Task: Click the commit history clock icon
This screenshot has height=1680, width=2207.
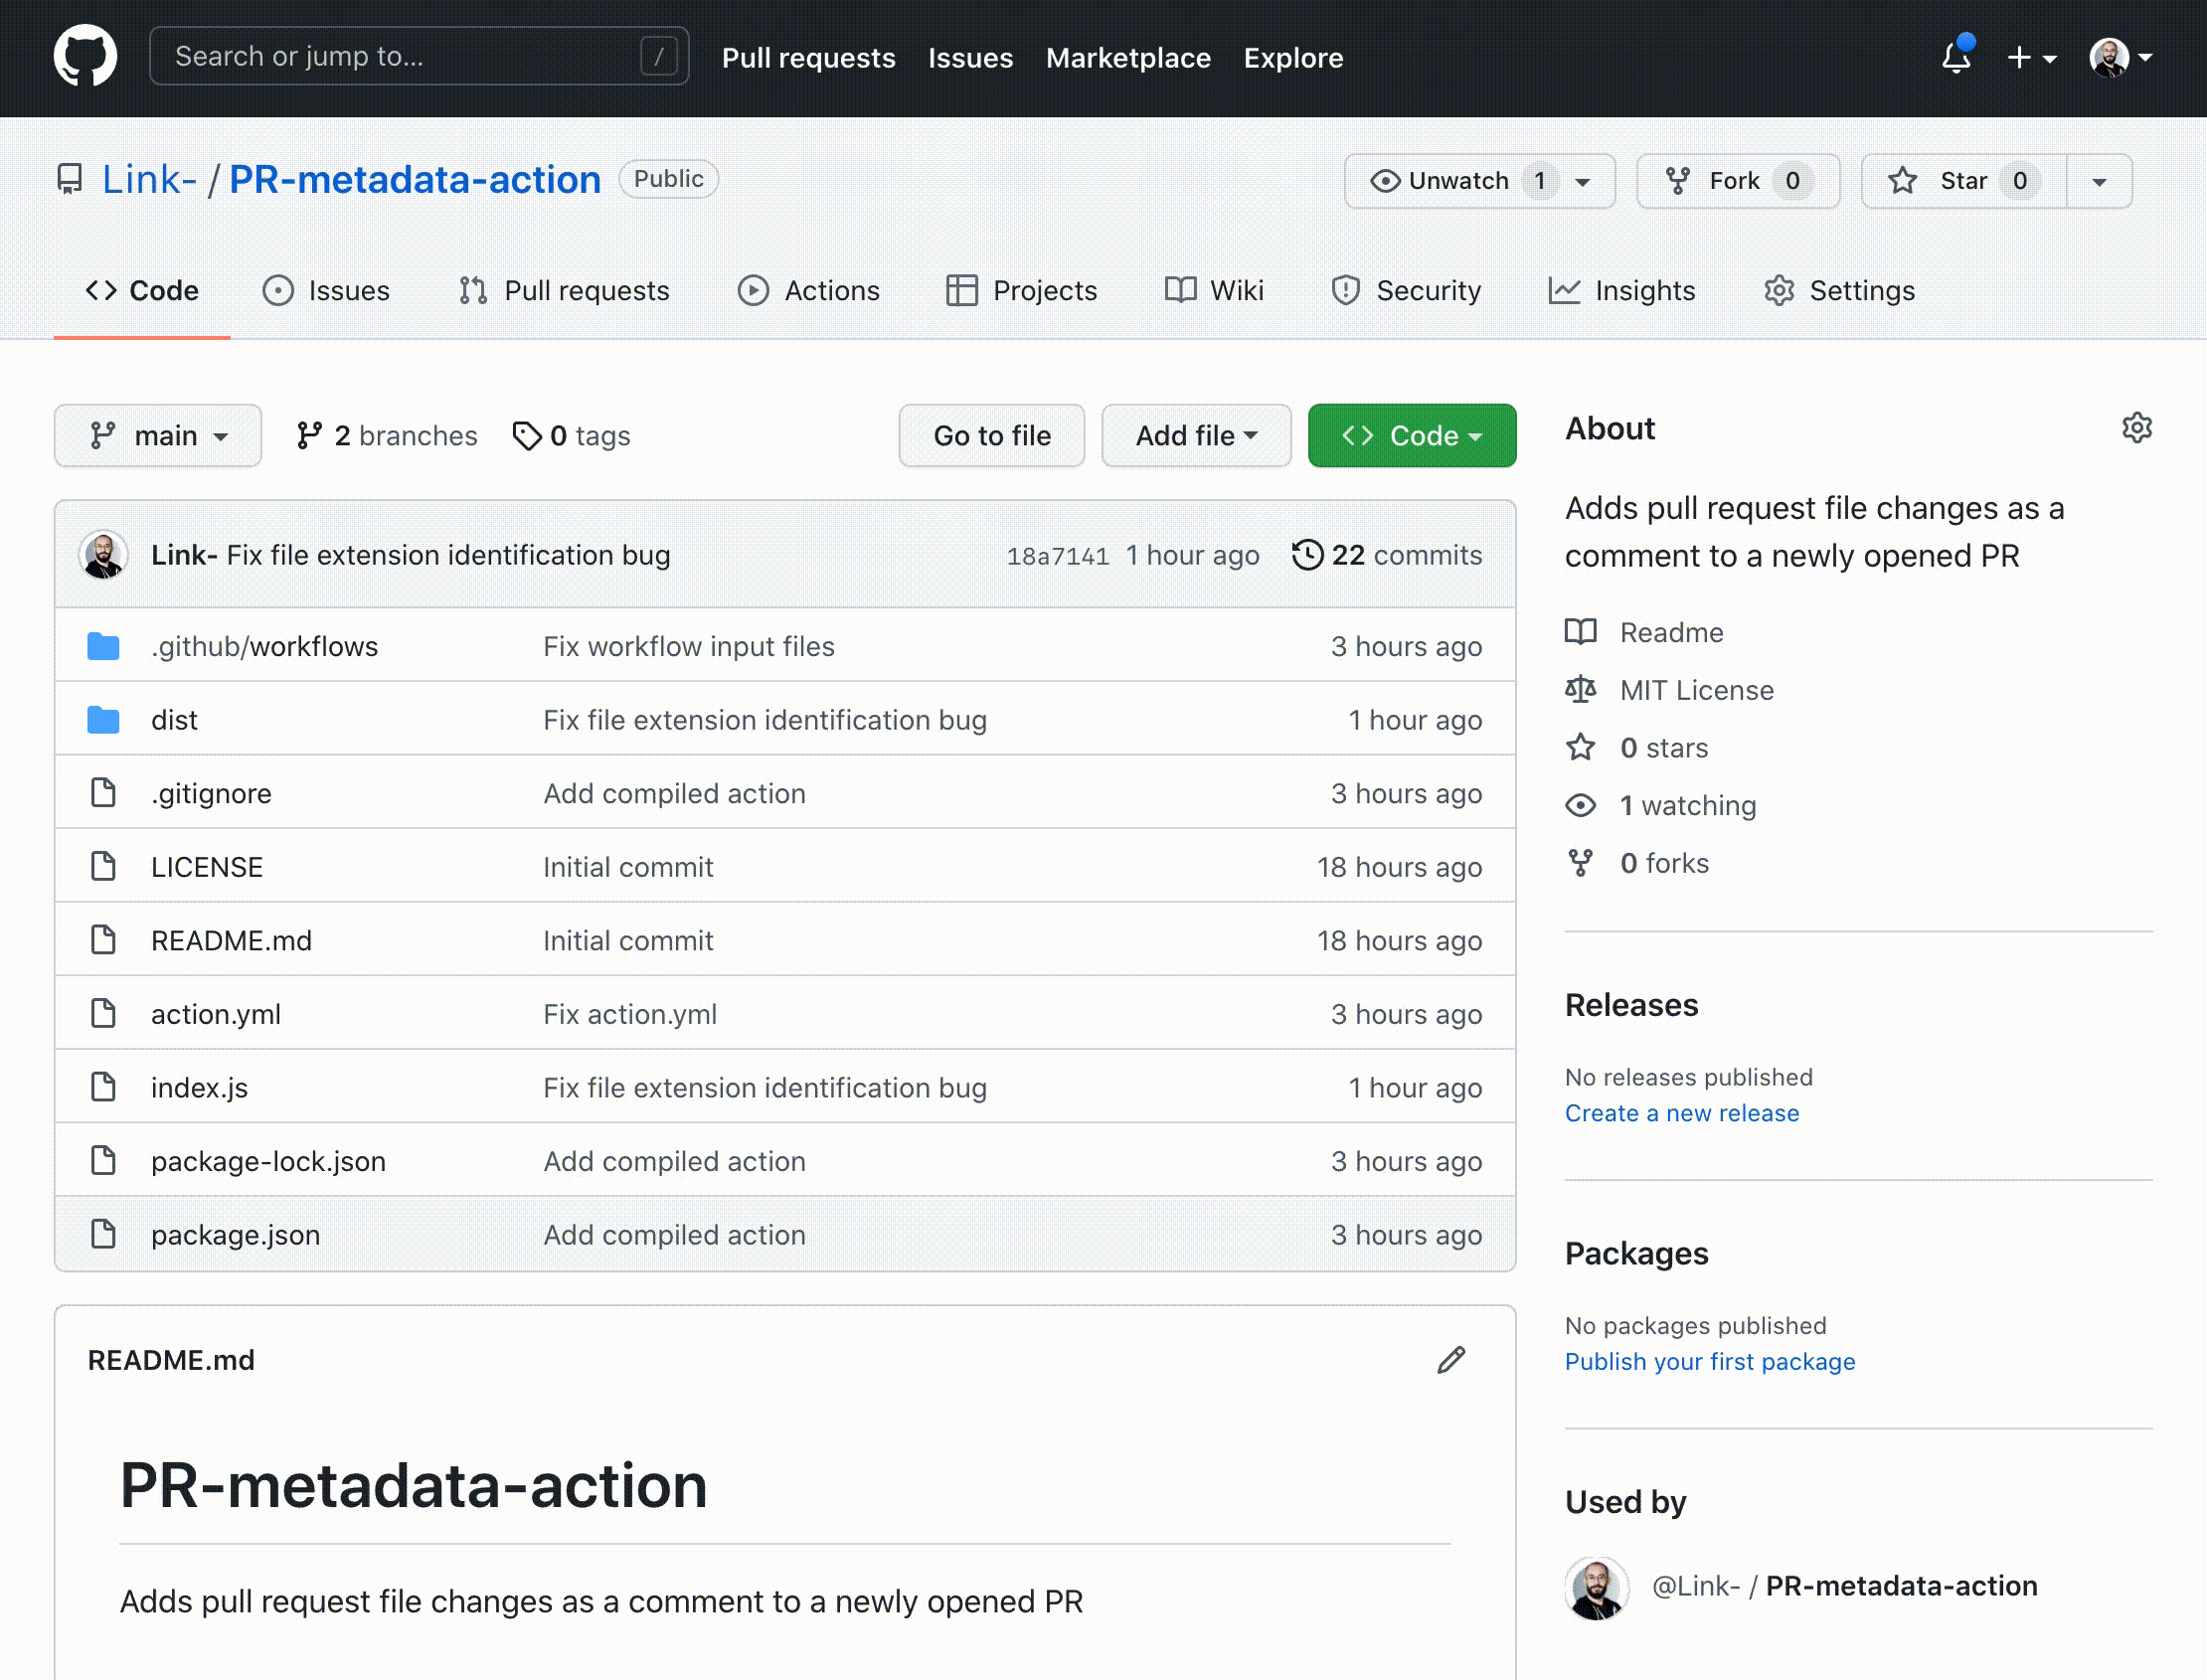Action: click(1307, 554)
